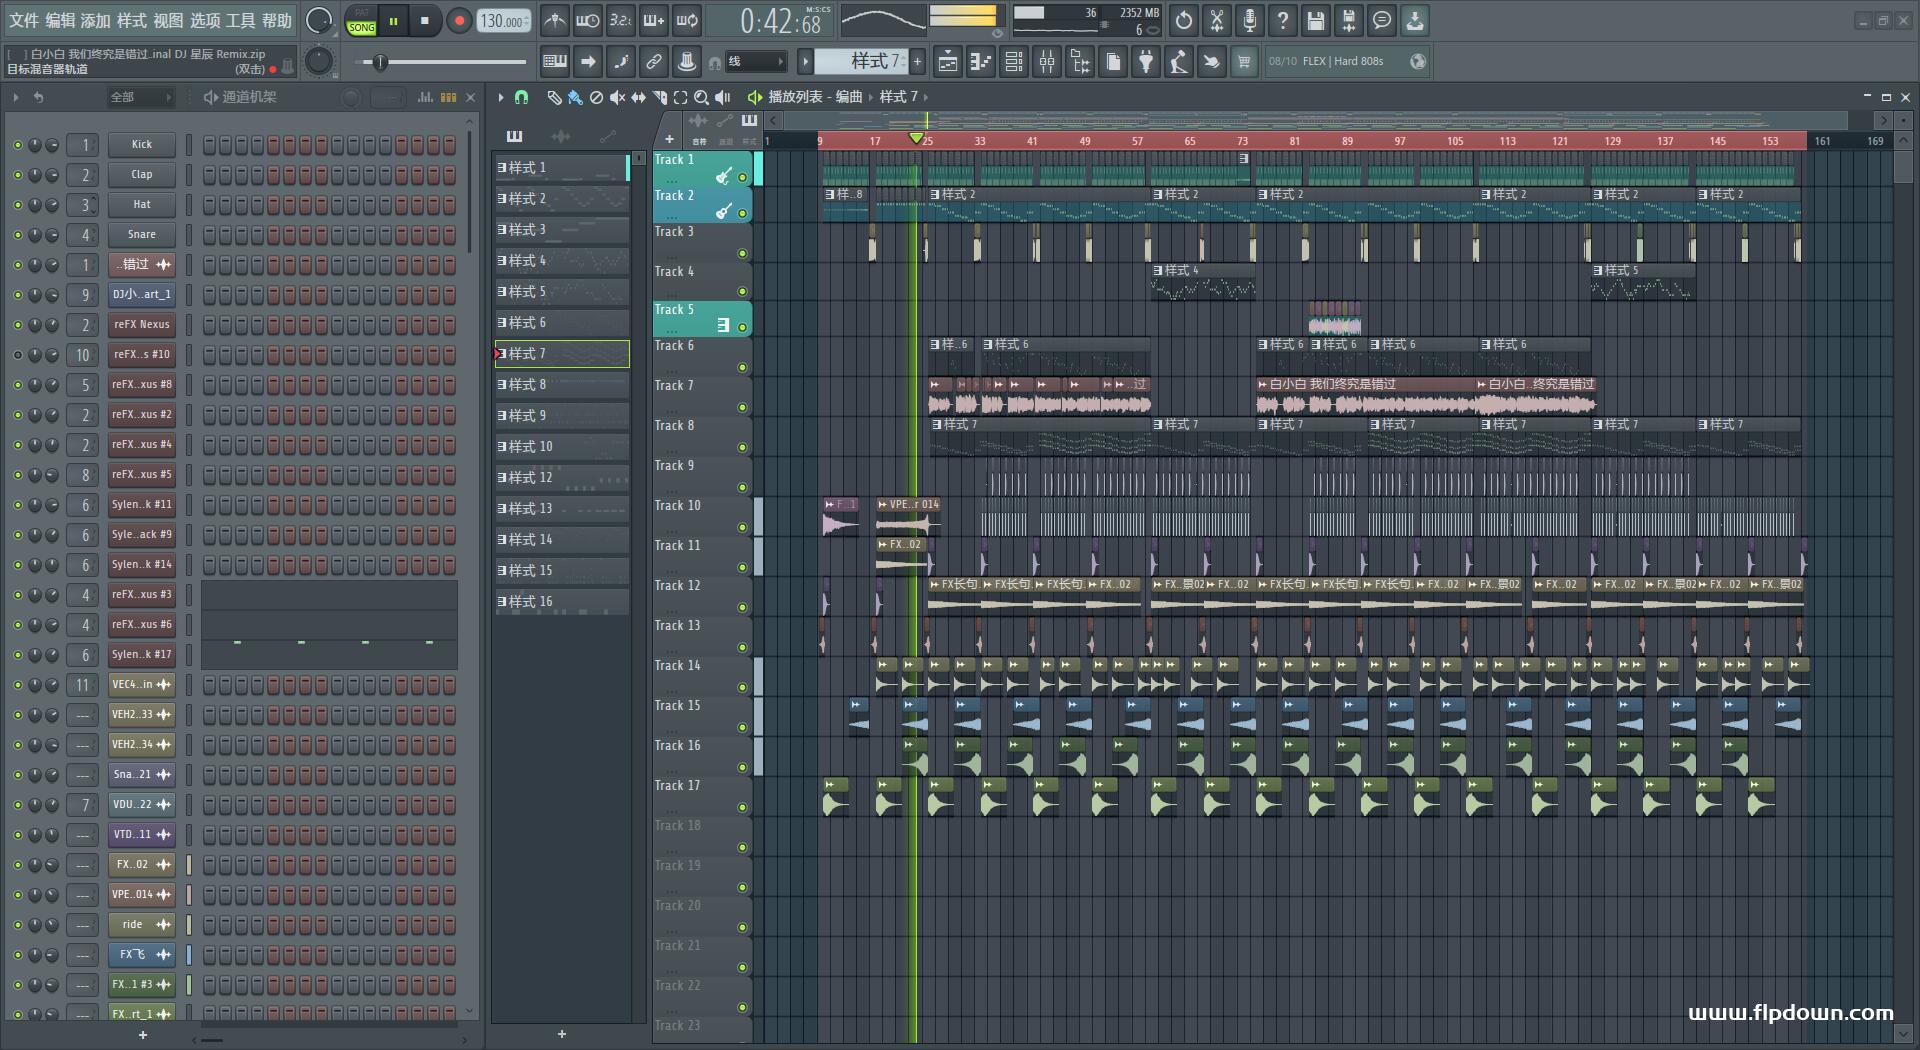Open the 视图 menu
Viewport: 1920px width, 1050px height.
coord(168,20)
